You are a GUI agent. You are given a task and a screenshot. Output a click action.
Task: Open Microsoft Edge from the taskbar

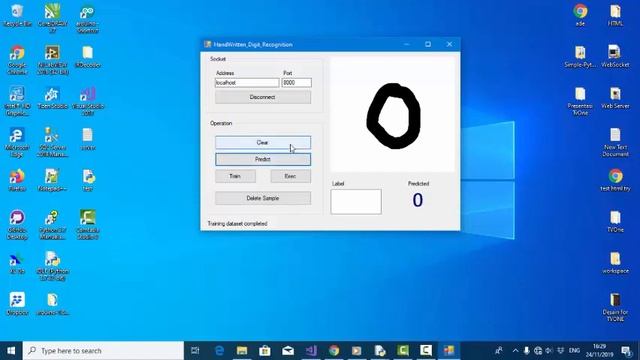219,351
